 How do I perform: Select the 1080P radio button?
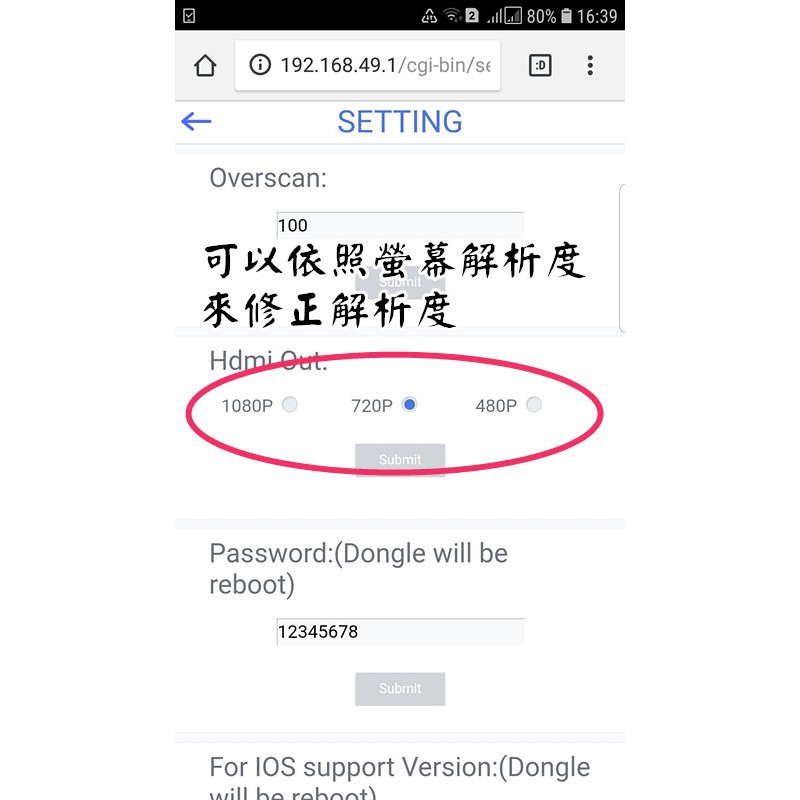[x=290, y=405]
